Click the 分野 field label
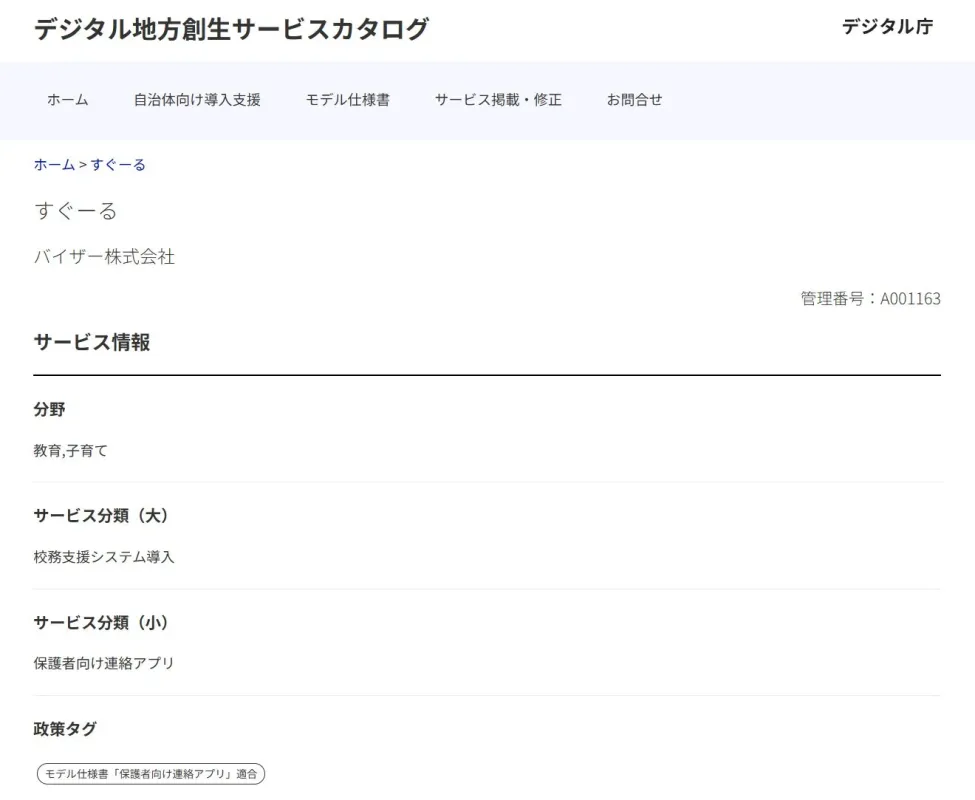975x800 pixels. click(x=49, y=409)
